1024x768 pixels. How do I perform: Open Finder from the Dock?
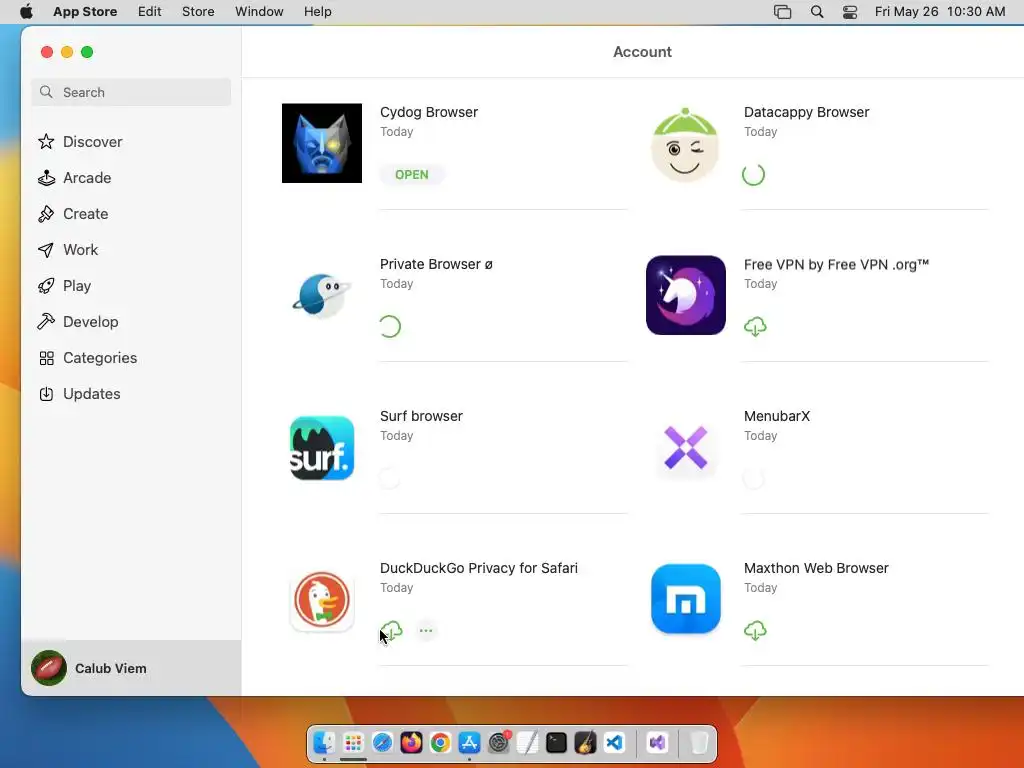click(x=325, y=743)
